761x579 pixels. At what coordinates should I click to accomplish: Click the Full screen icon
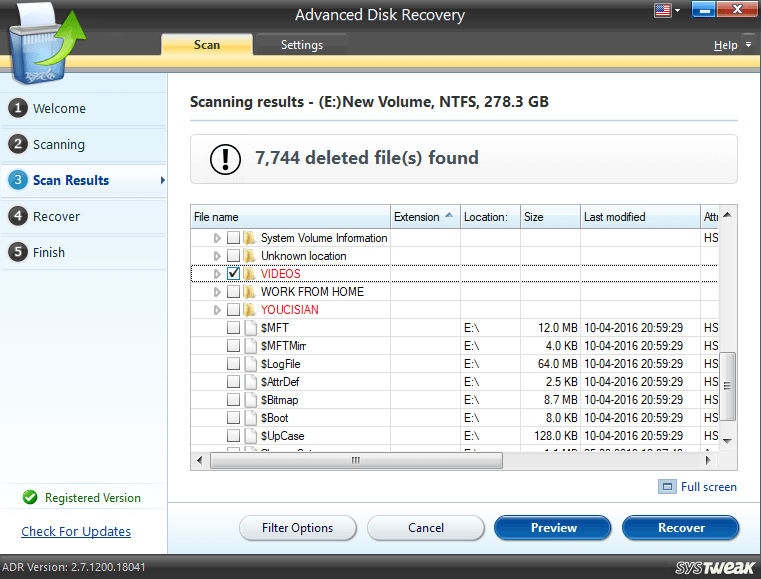(x=667, y=487)
